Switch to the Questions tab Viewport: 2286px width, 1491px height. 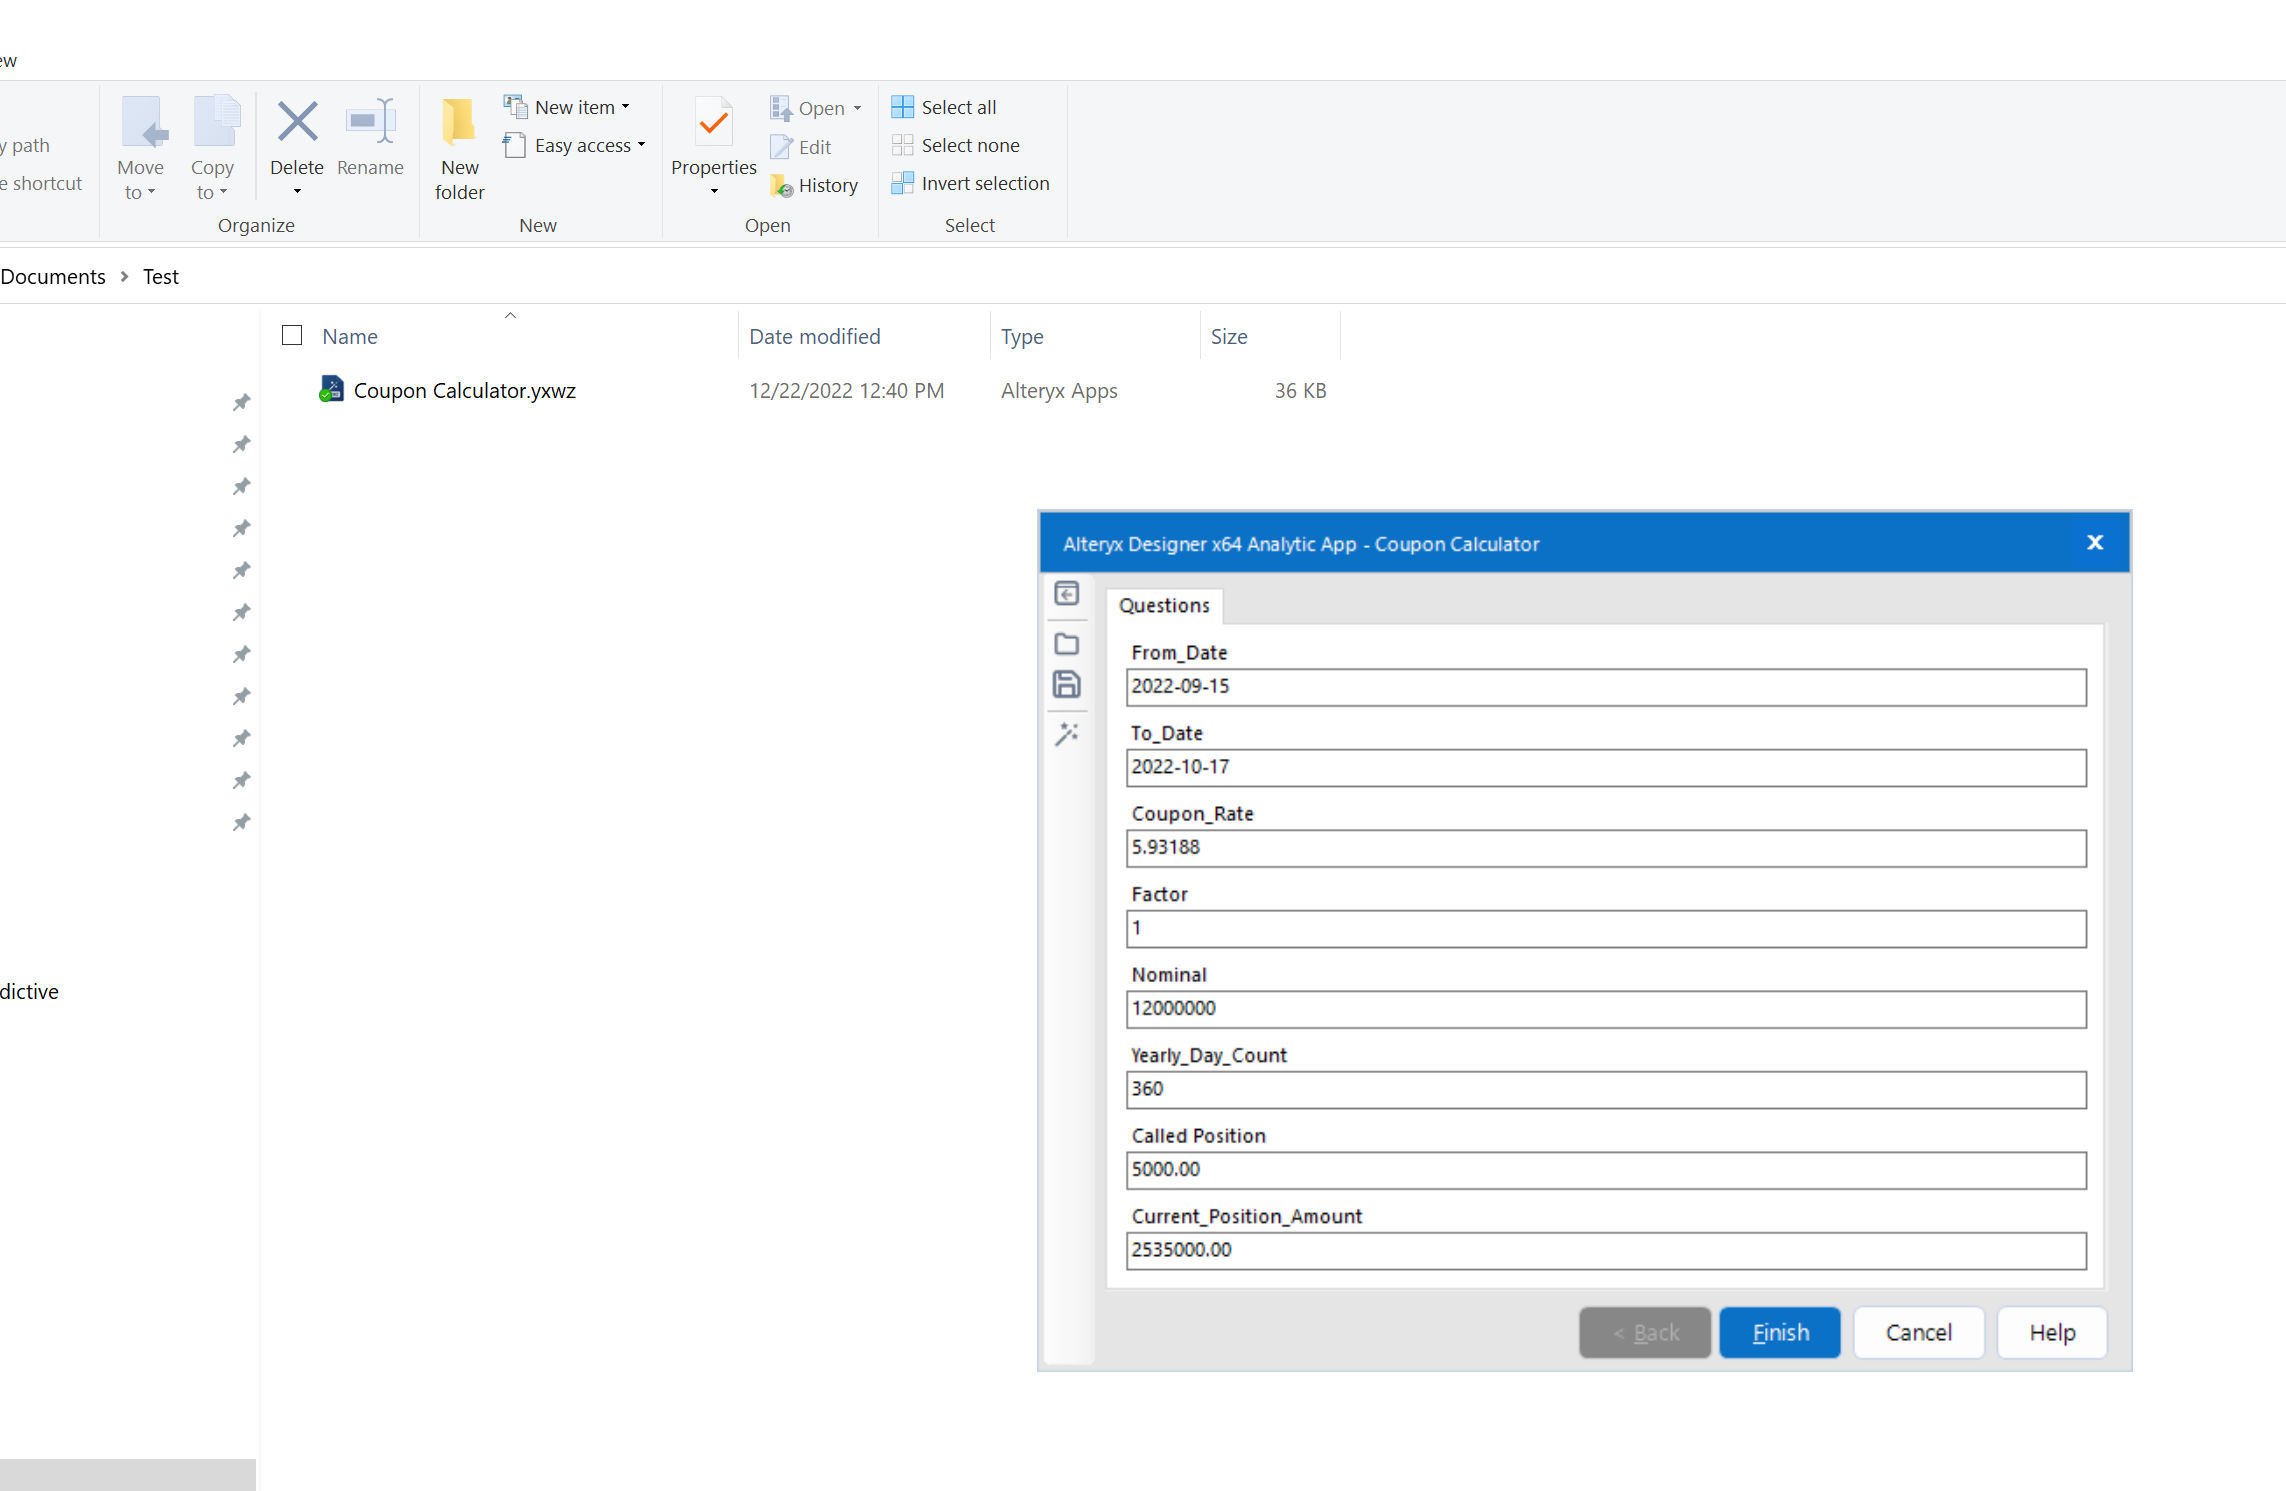(1164, 605)
